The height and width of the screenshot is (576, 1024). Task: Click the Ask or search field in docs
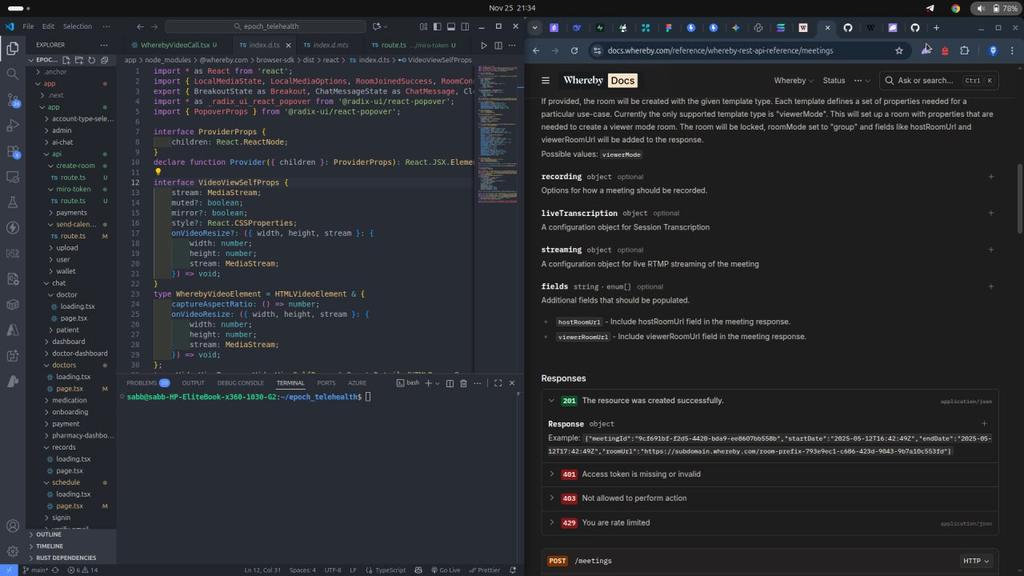tap(938, 80)
